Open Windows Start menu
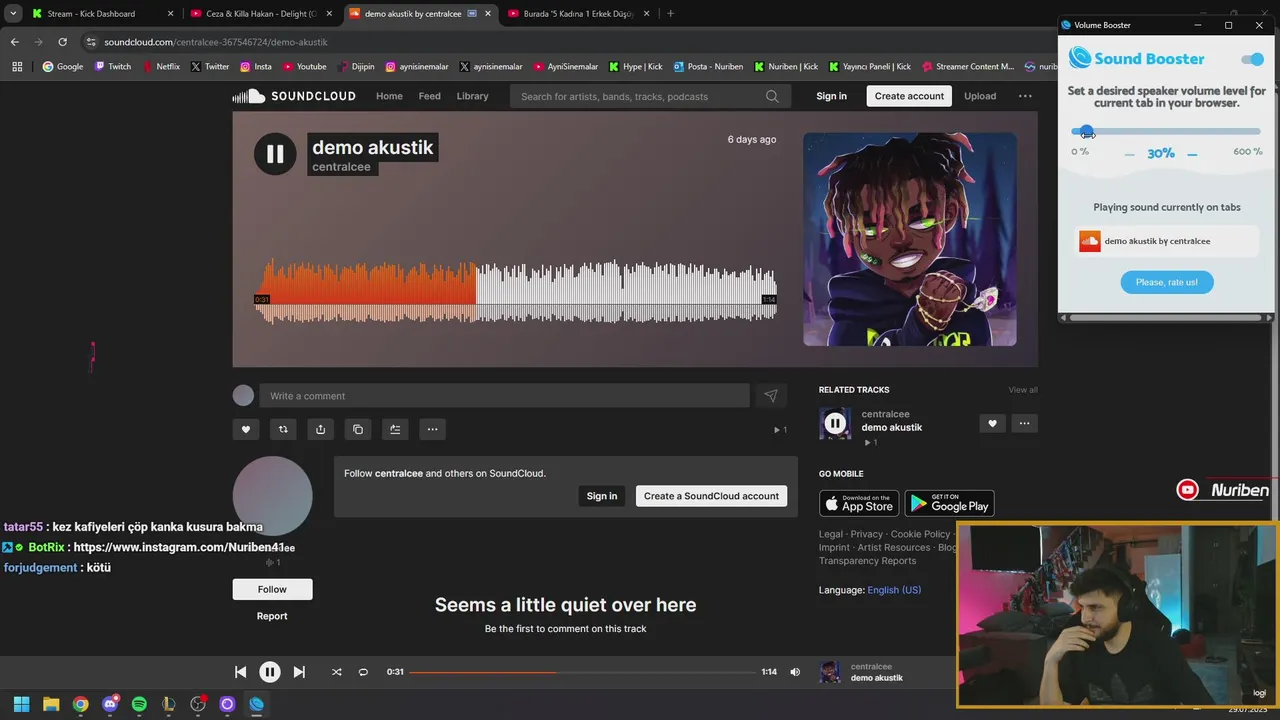The image size is (1280, 720). click(21, 704)
